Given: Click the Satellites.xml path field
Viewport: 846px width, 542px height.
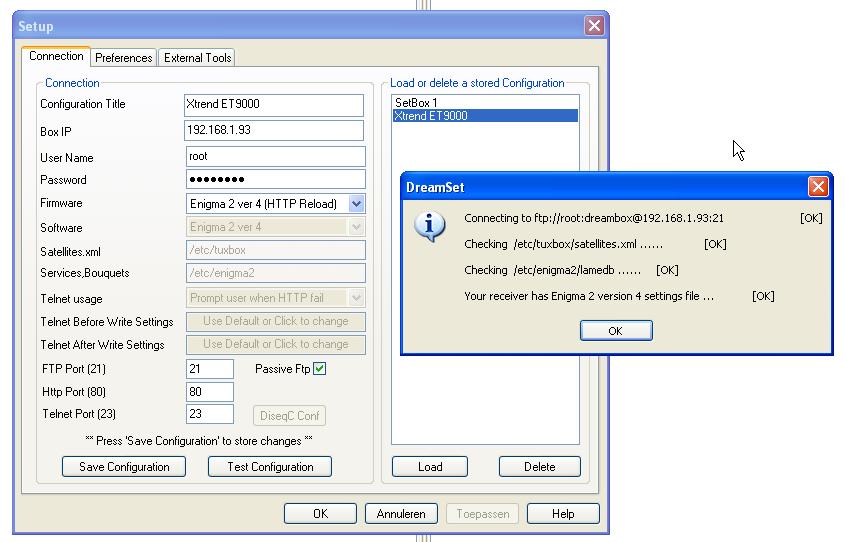Looking at the screenshot, I should pyautogui.click(x=276, y=250).
